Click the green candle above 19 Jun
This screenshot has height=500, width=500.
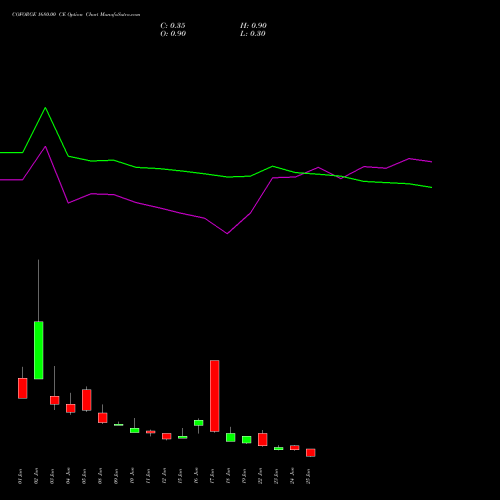pos(247,440)
